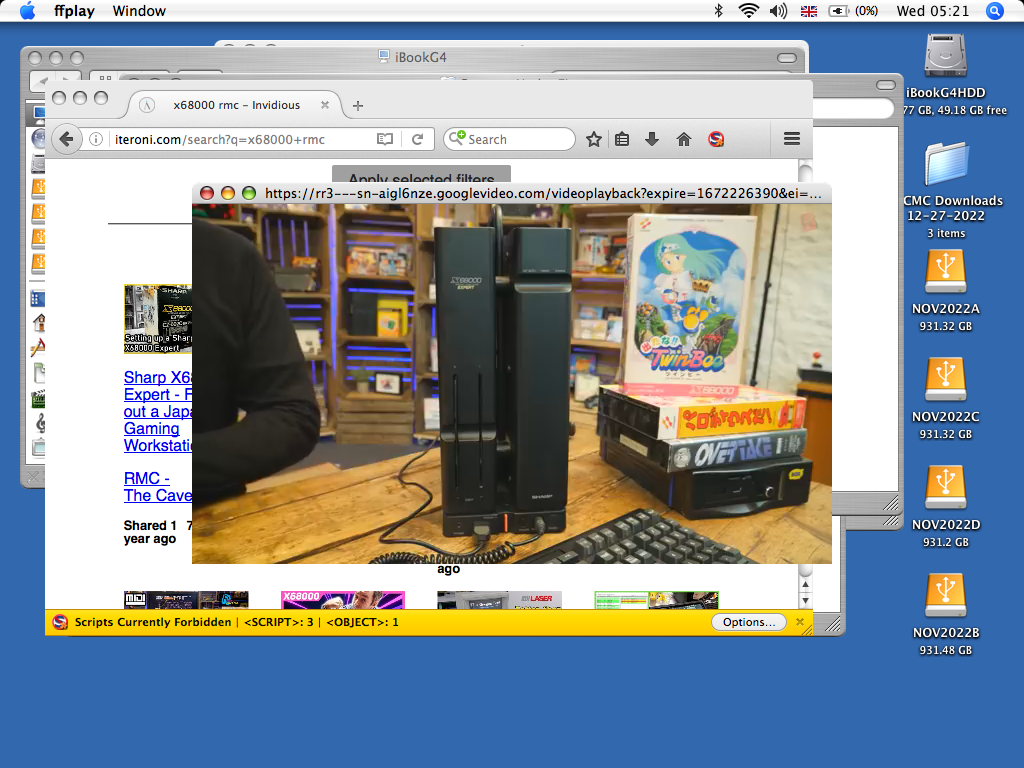Click the browser Search field
This screenshot has height=768, width=1024.
509,139
